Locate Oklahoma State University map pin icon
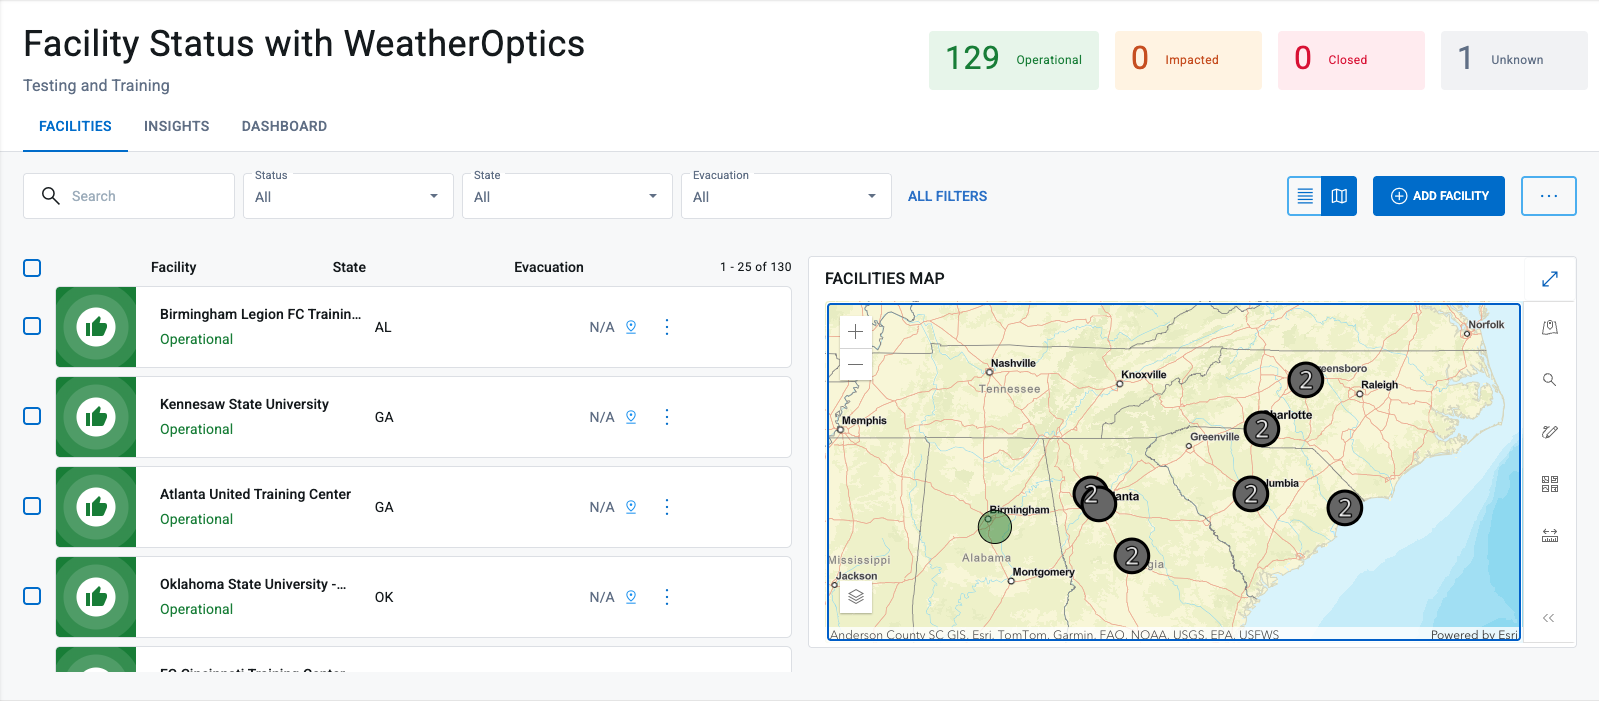 point(631,597)
